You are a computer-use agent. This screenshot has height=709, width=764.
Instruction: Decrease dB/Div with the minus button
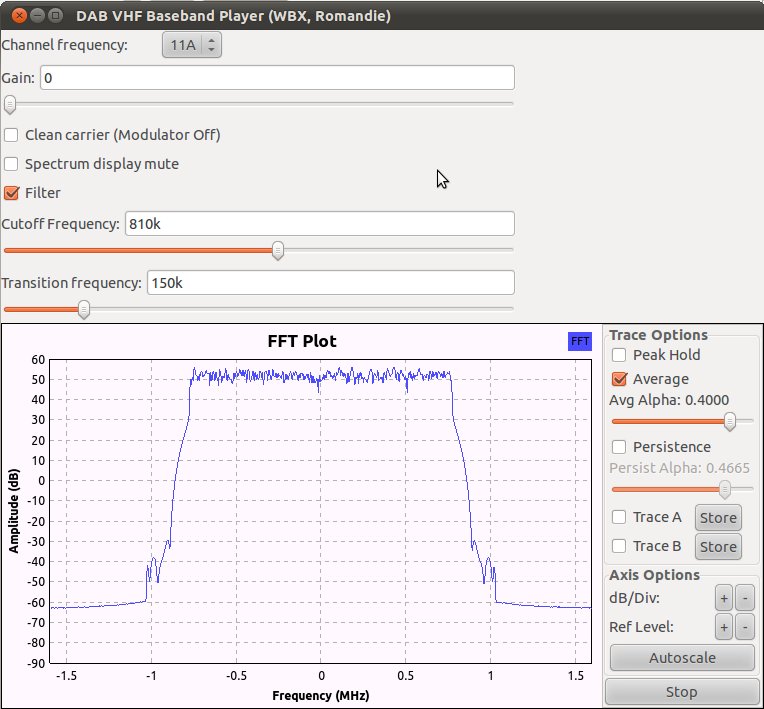click(745, 598)
